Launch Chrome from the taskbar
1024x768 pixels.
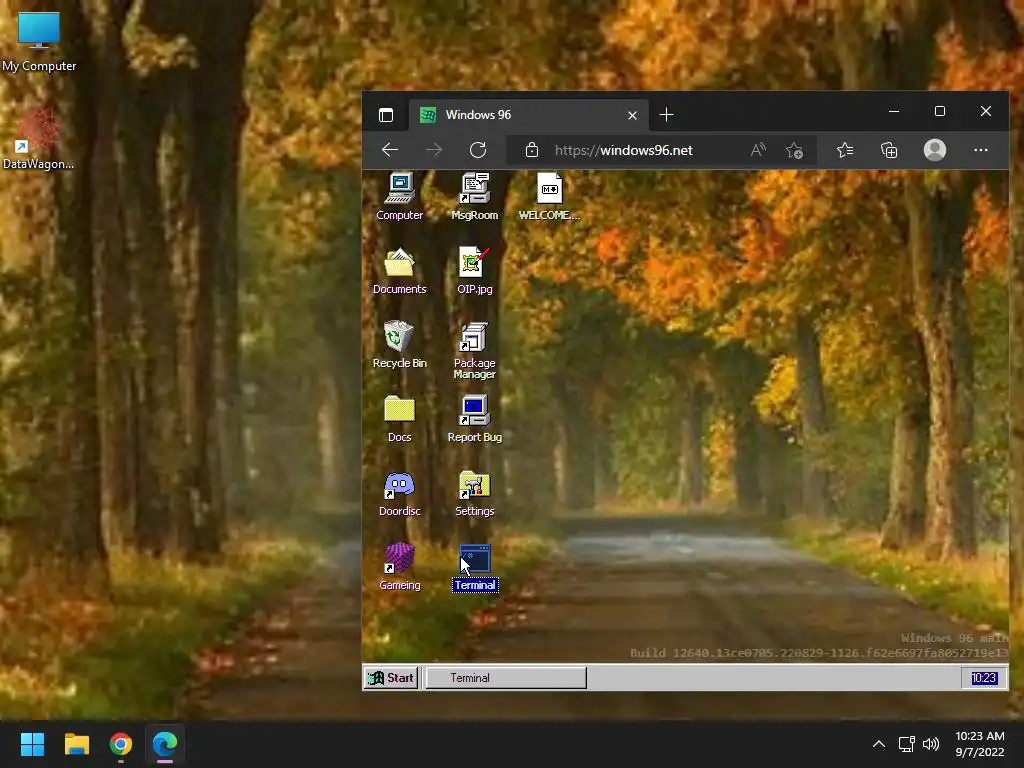point(121,744)
